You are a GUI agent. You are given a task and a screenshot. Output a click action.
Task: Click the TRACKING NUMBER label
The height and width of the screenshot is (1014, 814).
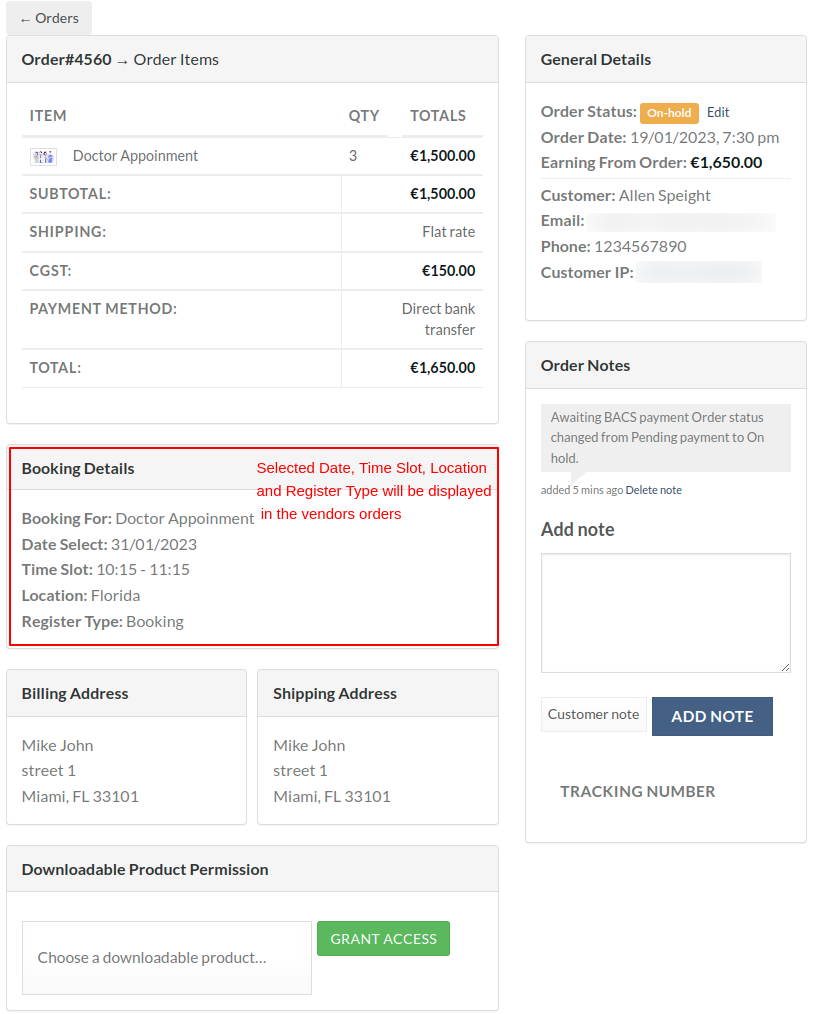pyautogui.click(x=637, y=791)
